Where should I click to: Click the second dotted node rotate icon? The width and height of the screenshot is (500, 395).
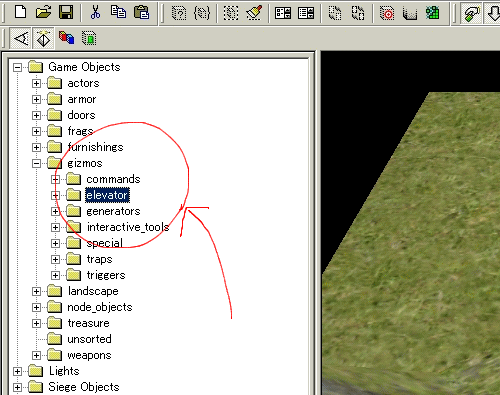click(358, 13)
